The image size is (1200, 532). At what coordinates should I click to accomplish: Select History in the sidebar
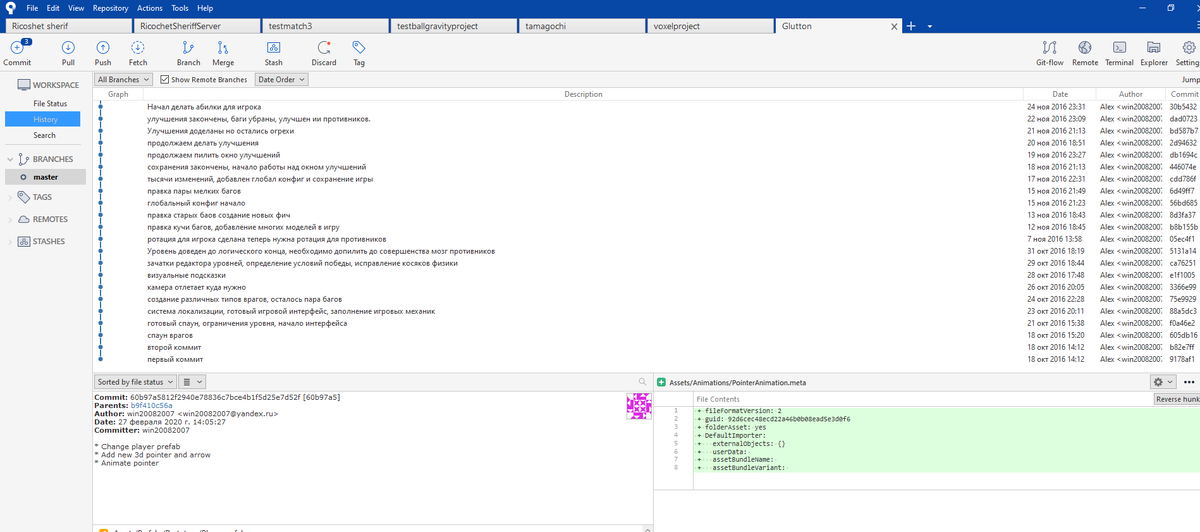coord(45,119)
